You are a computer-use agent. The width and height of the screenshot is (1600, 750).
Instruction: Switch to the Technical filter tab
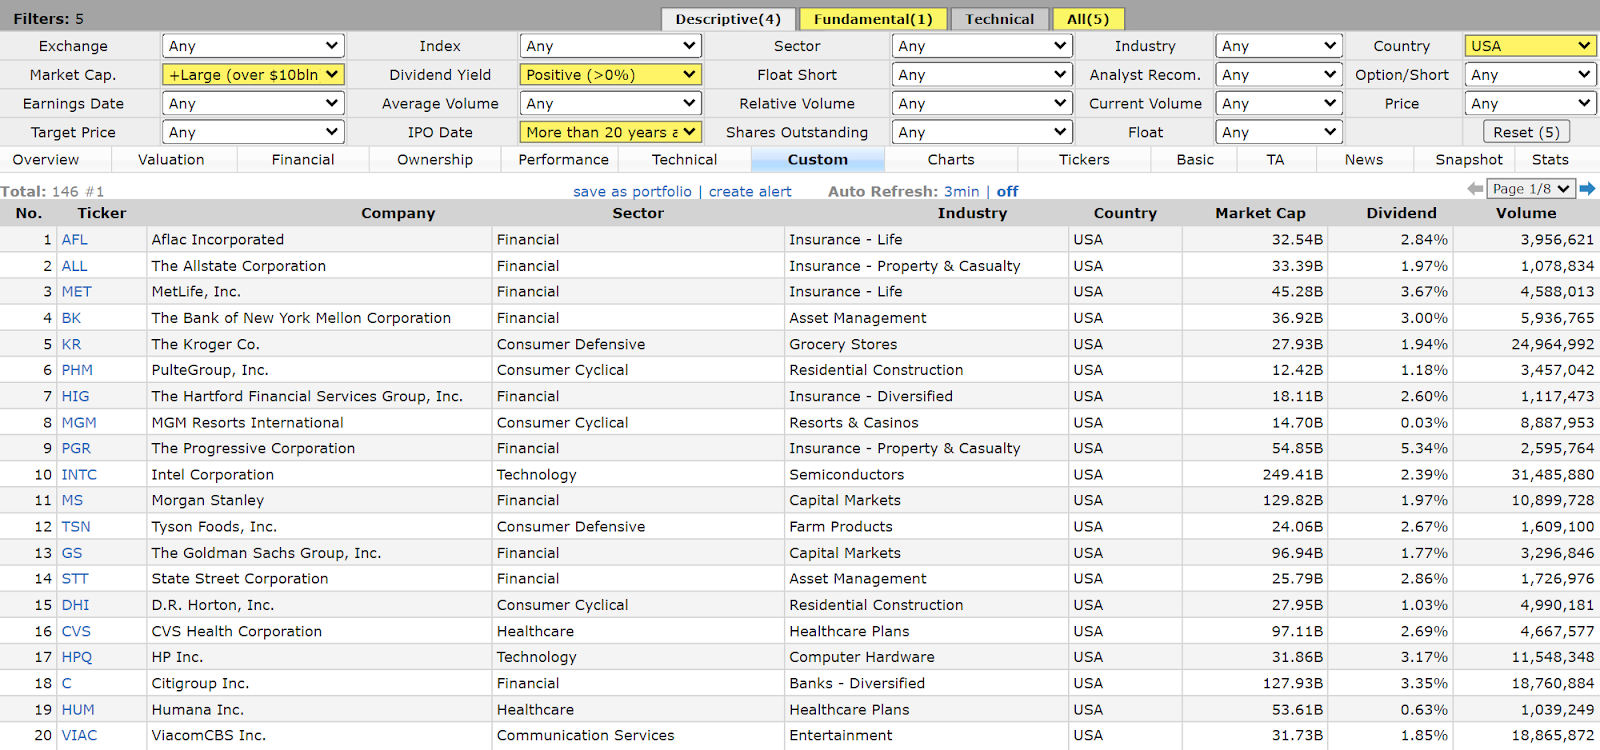pyautogui.click(x=1000, y=19)
